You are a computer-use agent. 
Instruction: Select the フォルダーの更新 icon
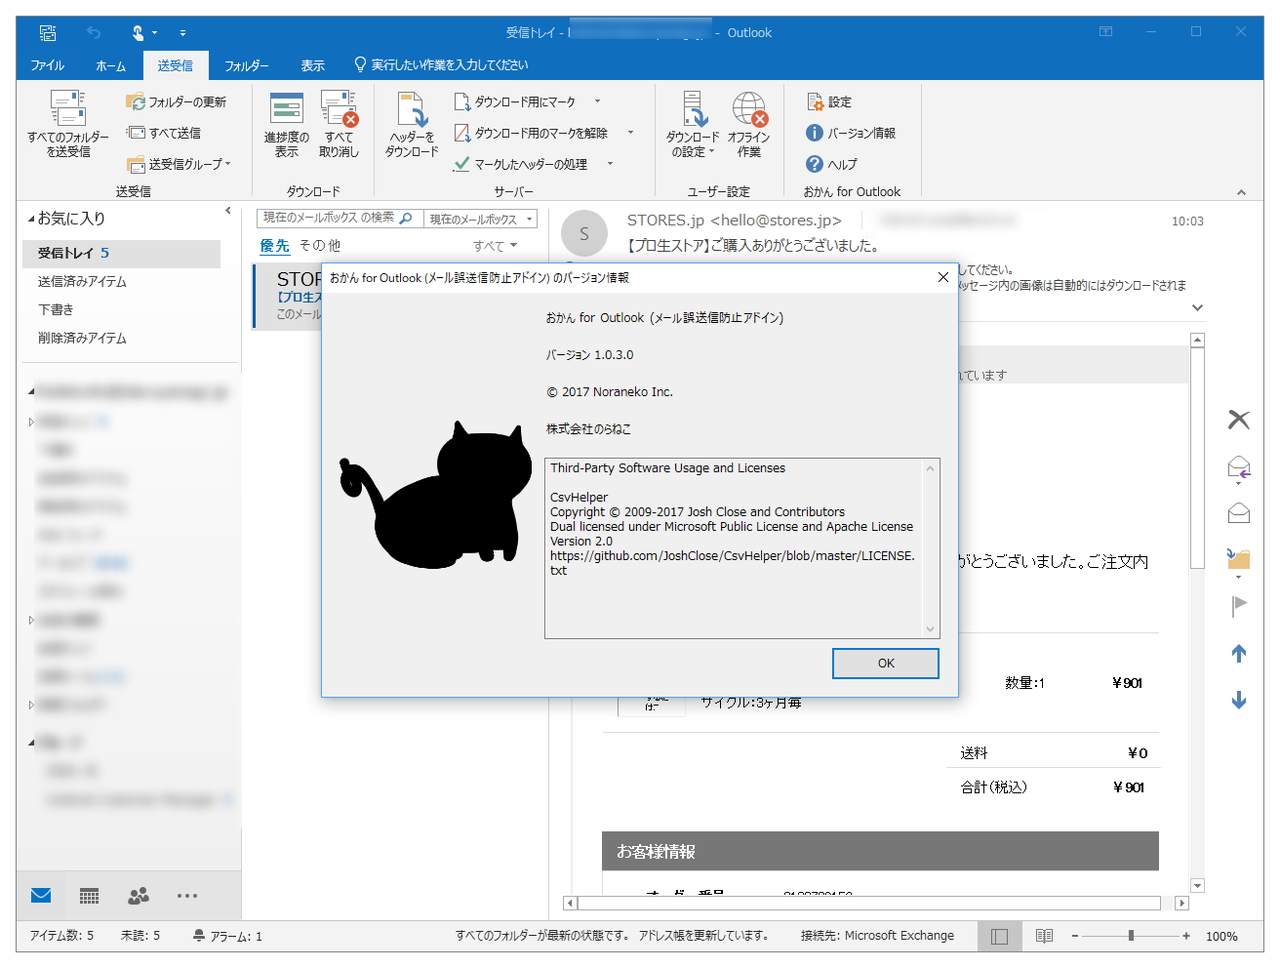tap(137, 101)
